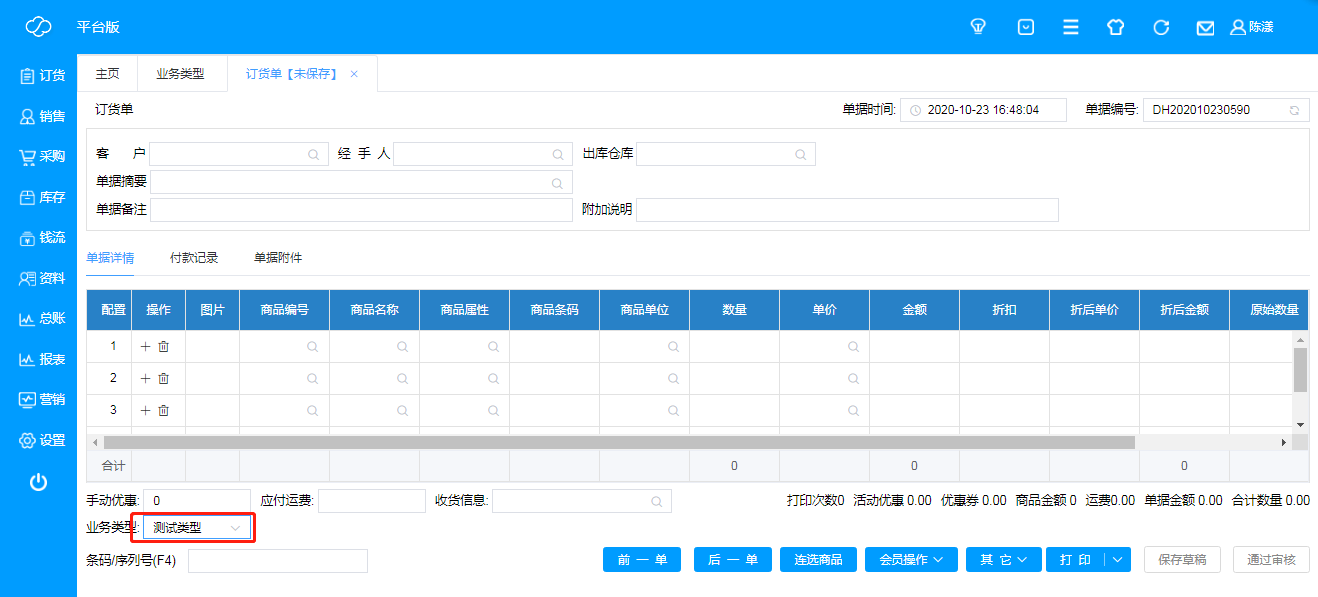Click the 前一单 button
The height and width of the screenshot is (597, 1318).
pos(642,560)
